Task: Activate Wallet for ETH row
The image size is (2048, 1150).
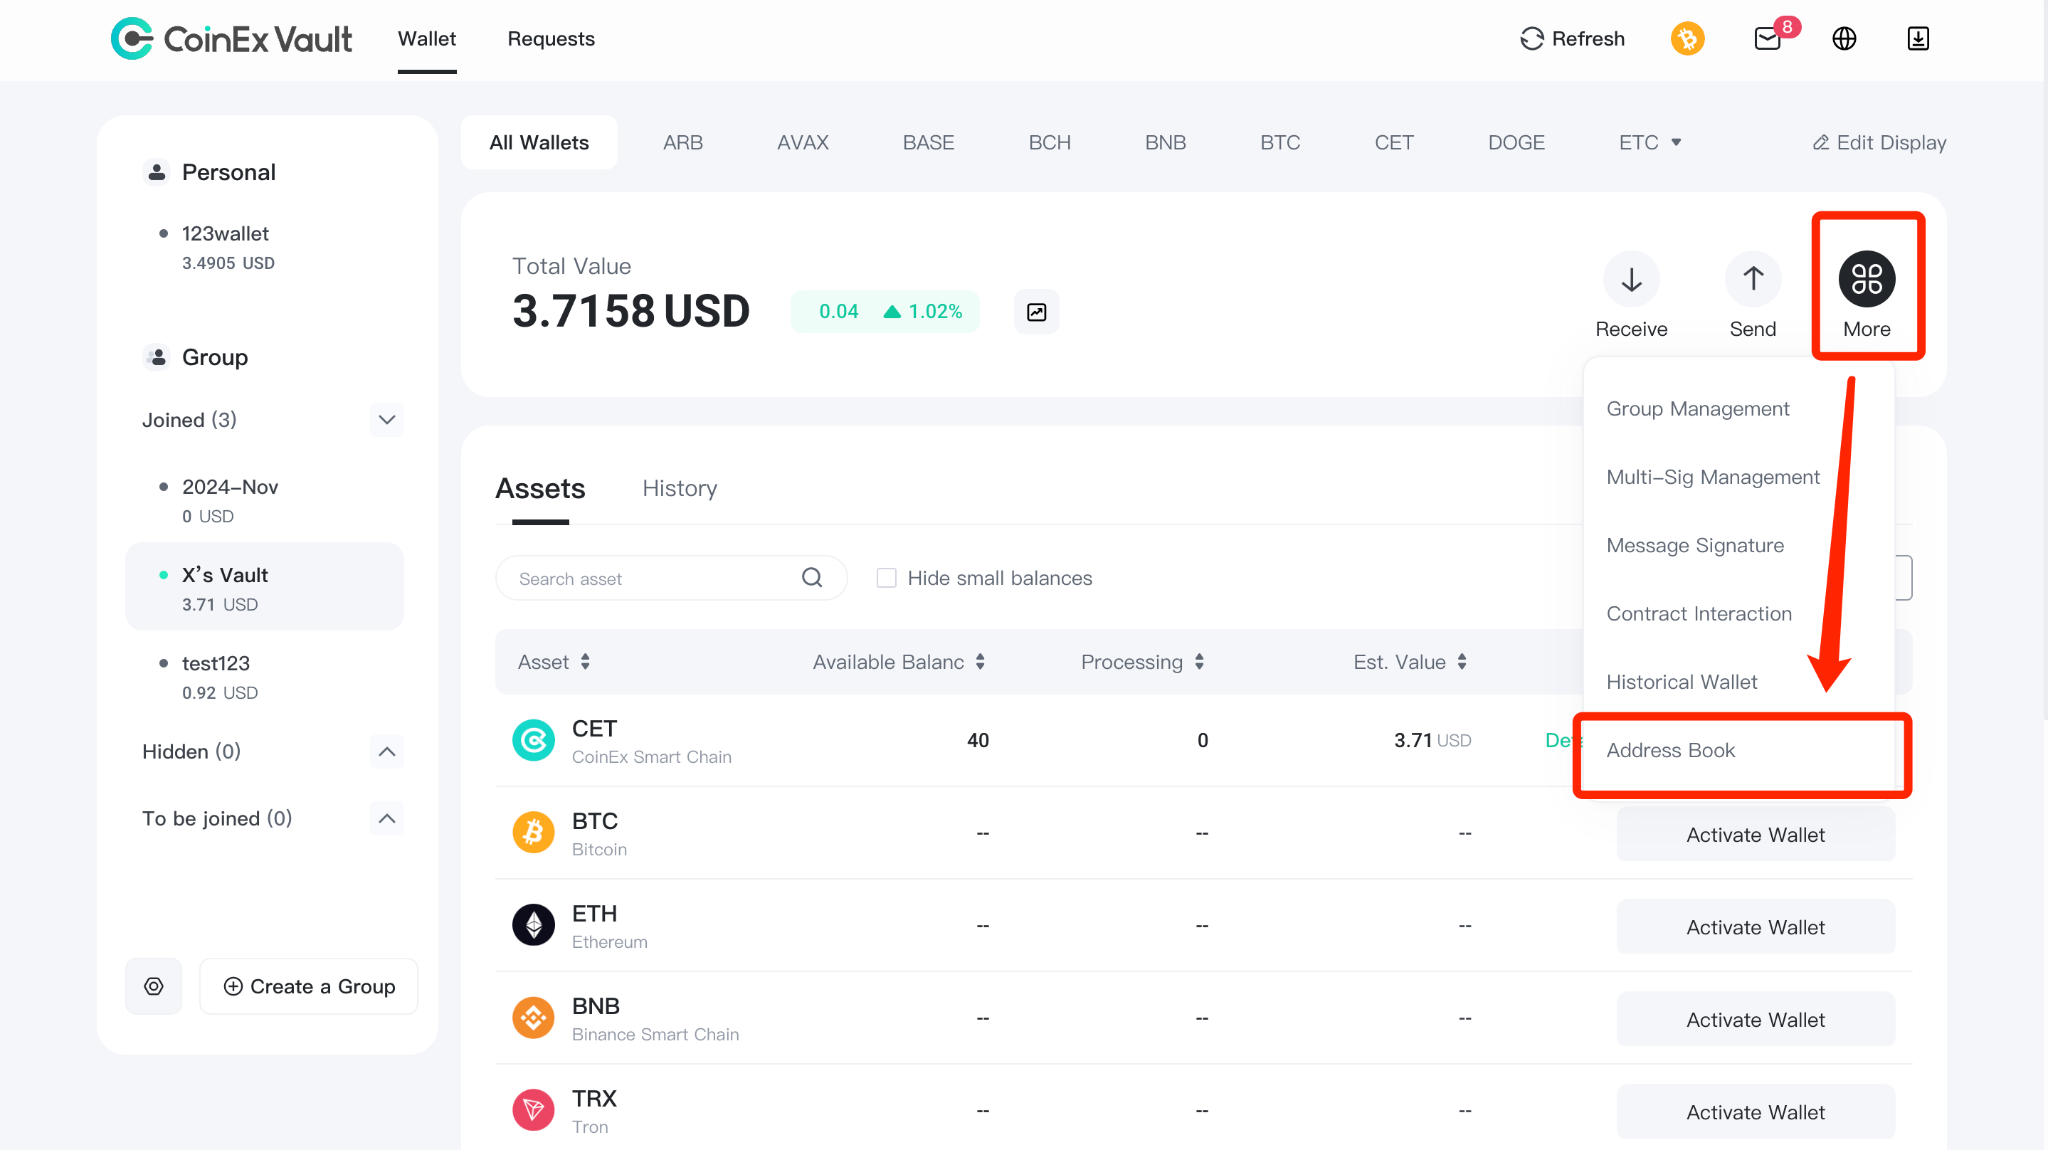Action: [x=1755, y=927]
